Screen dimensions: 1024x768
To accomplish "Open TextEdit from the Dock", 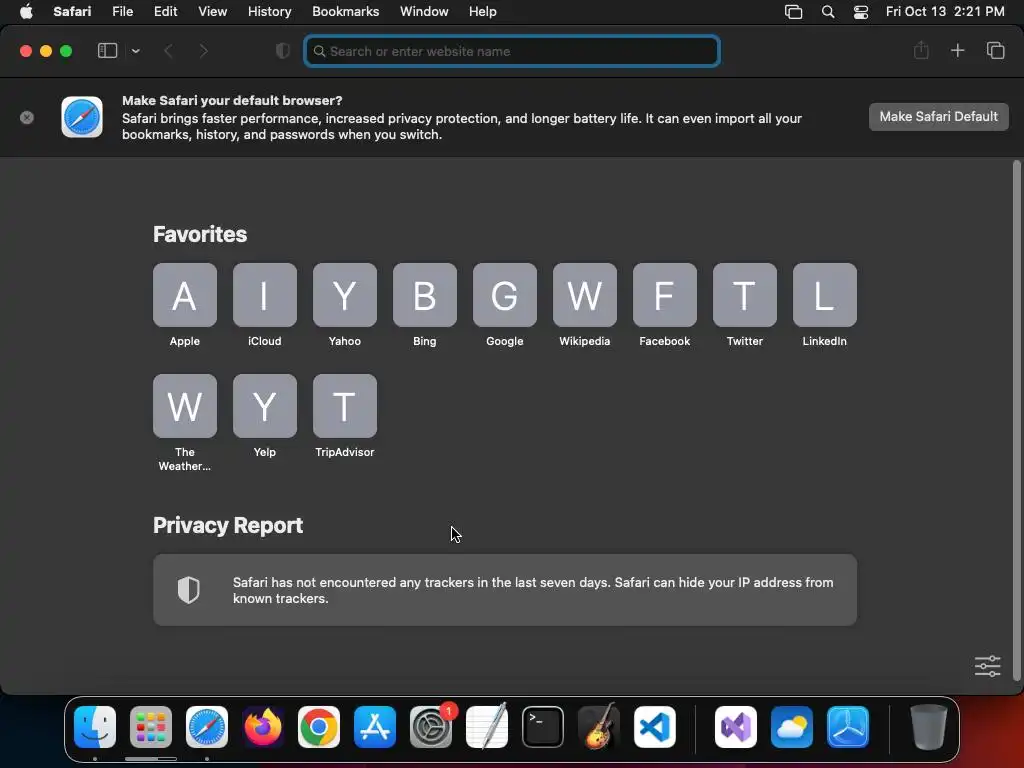I will click(x=487, y=727).
